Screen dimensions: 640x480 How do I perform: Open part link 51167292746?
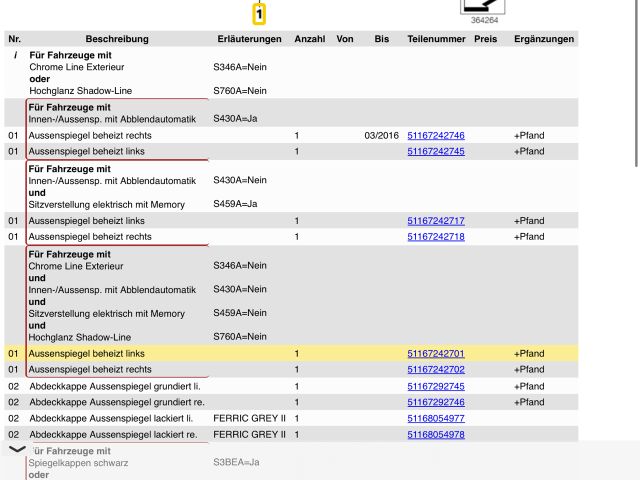click(435, 402)
